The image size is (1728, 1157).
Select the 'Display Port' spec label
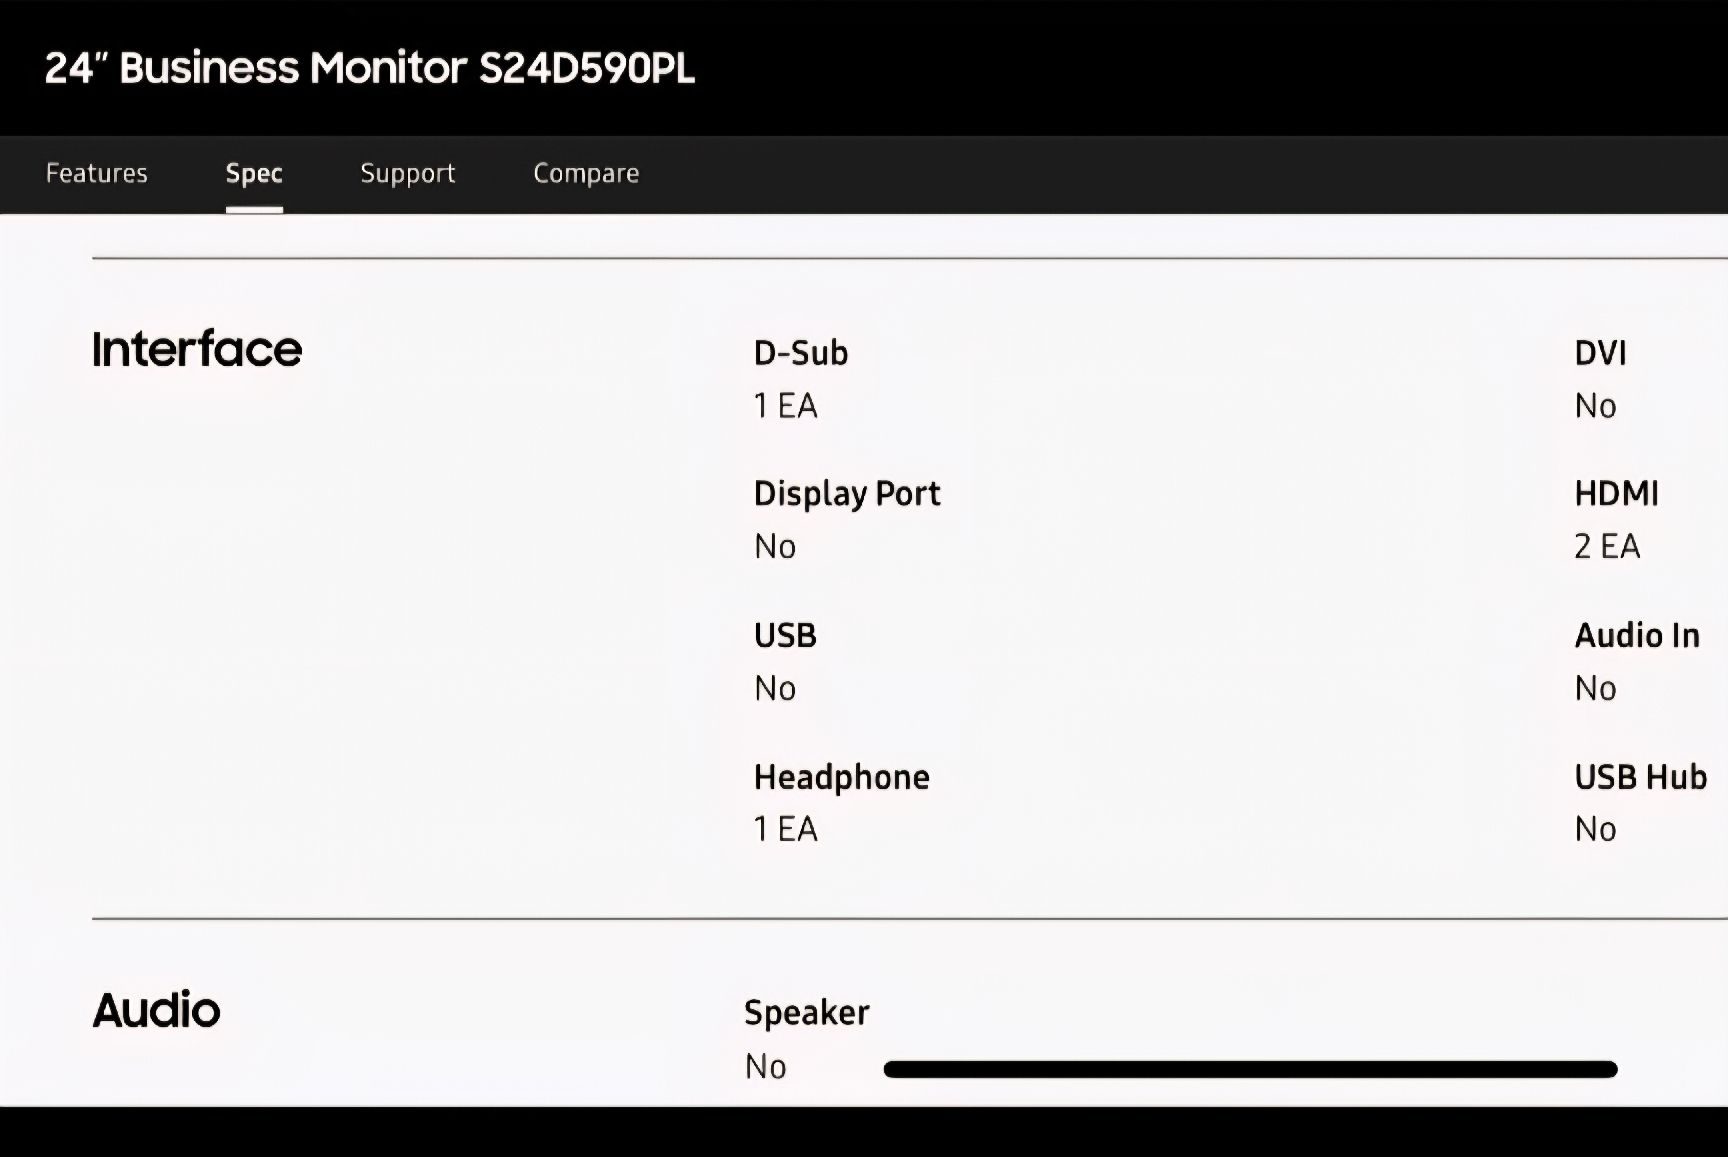point(847,494)
